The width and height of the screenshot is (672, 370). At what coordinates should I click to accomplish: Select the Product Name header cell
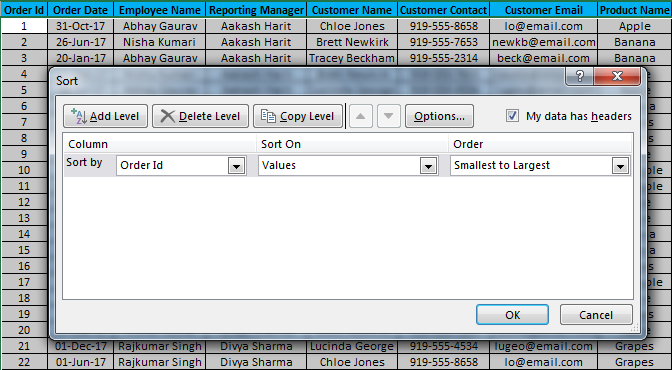pyautogui.click(x=635, y=9)
